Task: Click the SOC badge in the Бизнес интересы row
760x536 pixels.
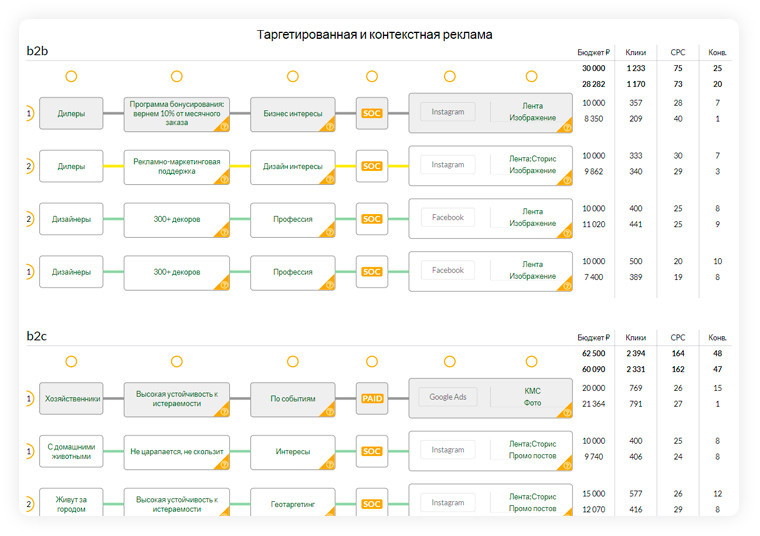Action: [372, 113]
